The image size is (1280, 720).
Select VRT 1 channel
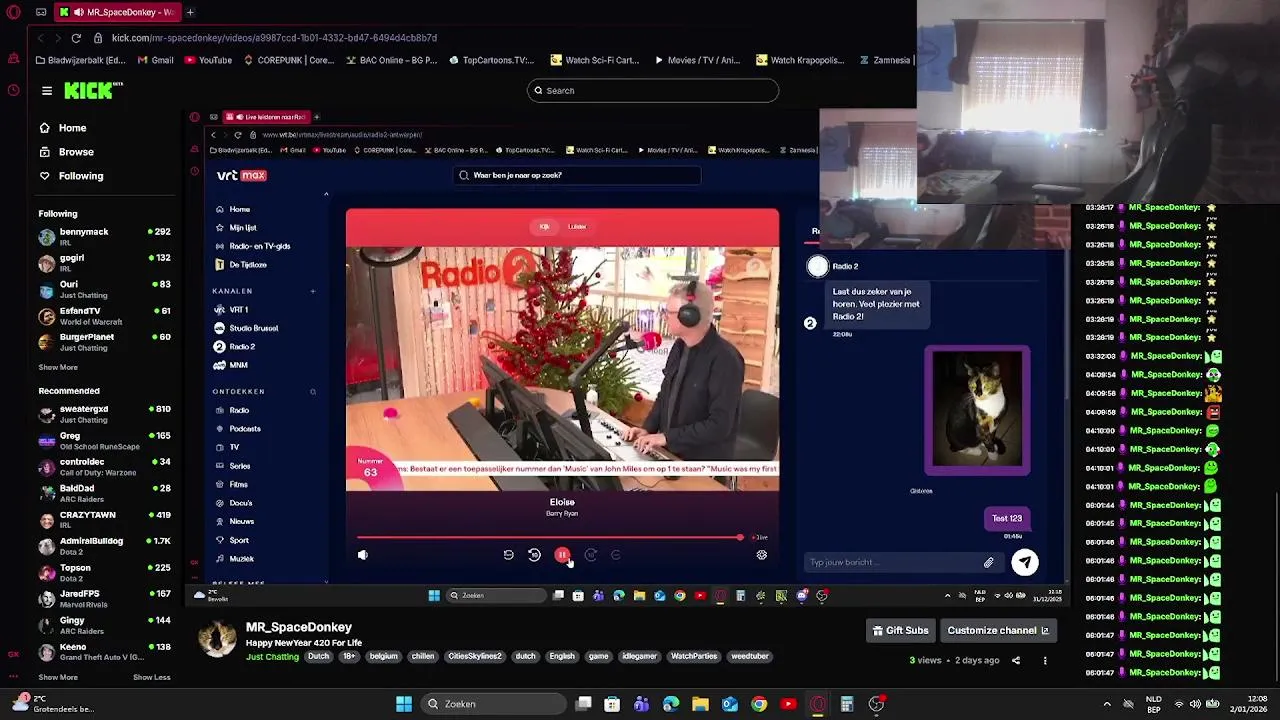pyautogui.click(x=231, y=310)
